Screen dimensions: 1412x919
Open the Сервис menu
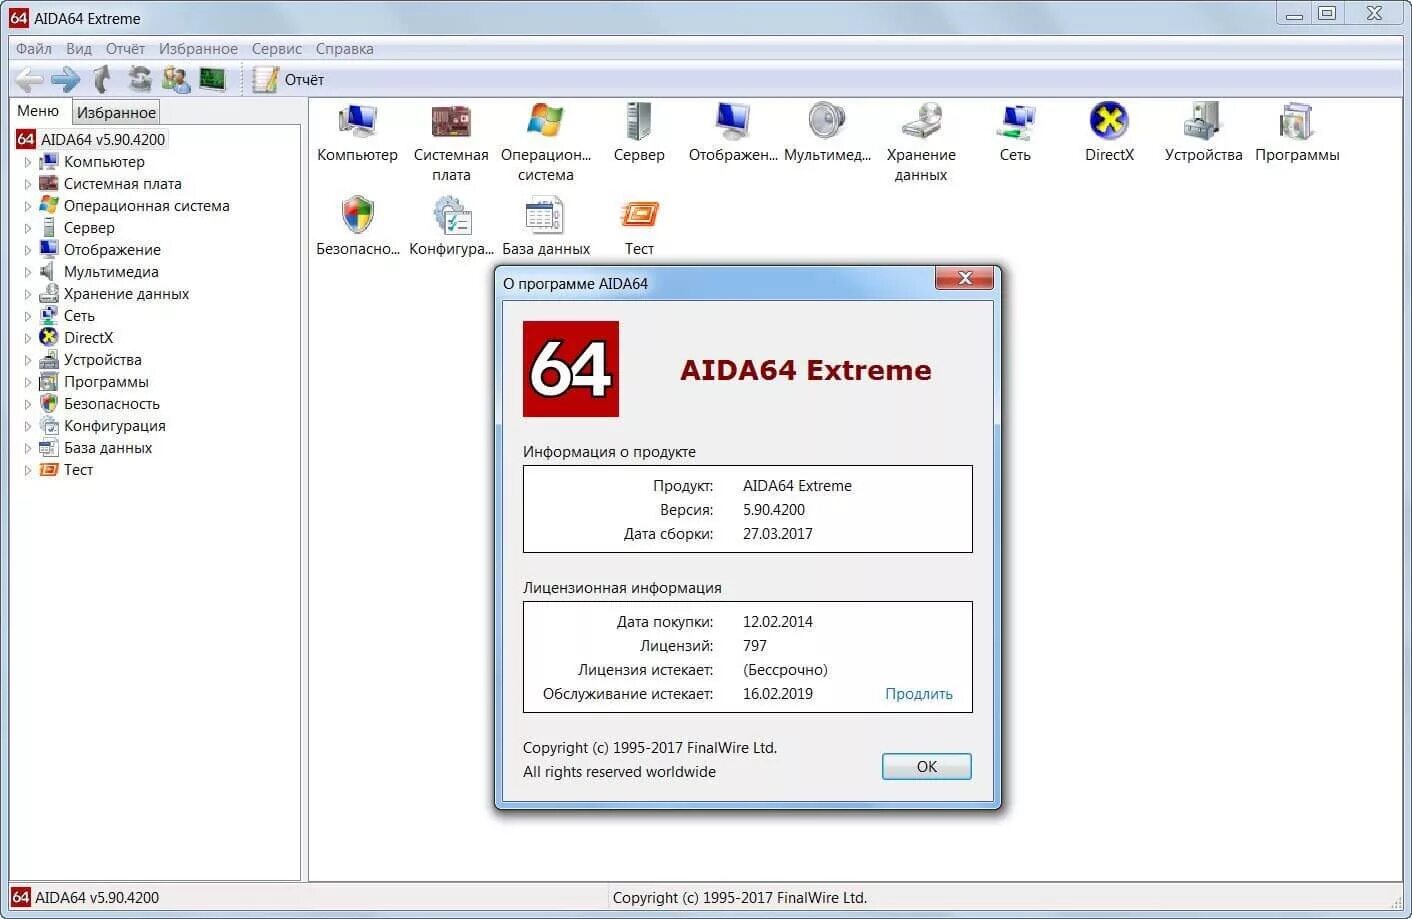pos(277,48)
